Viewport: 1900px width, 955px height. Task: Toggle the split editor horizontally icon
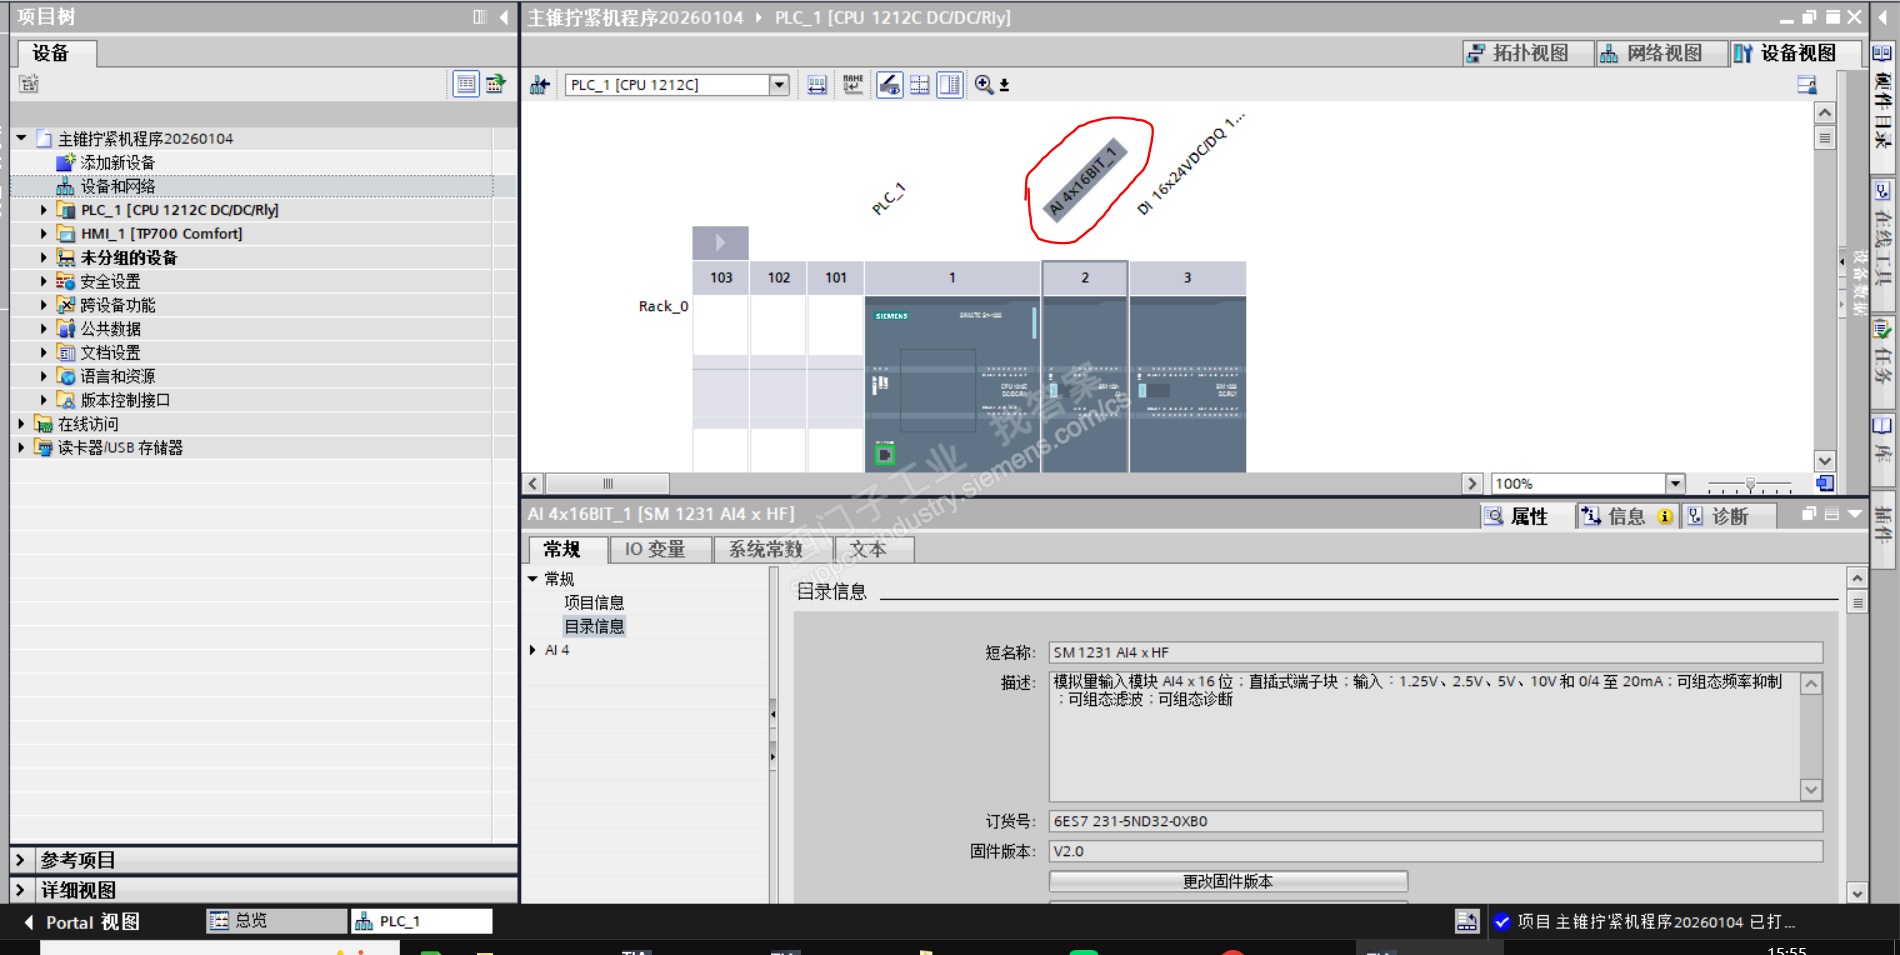(920, 85)
